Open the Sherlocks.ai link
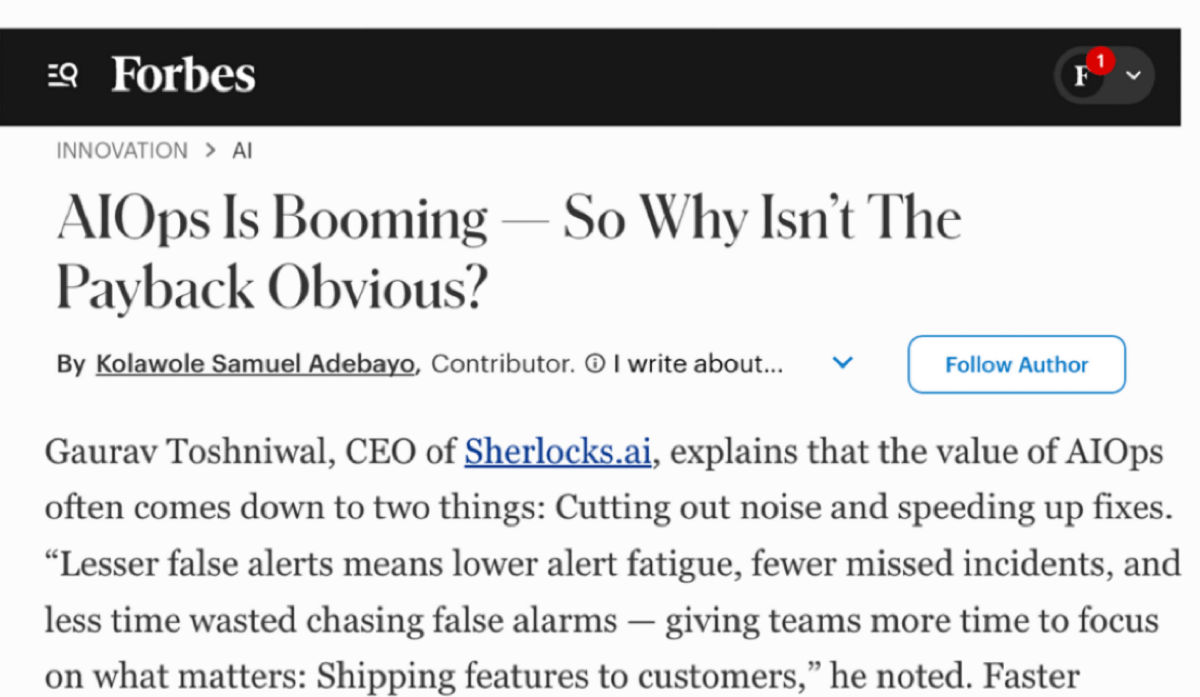The height and width of the screenshot is (697, 1200). [x=557, y=451]
